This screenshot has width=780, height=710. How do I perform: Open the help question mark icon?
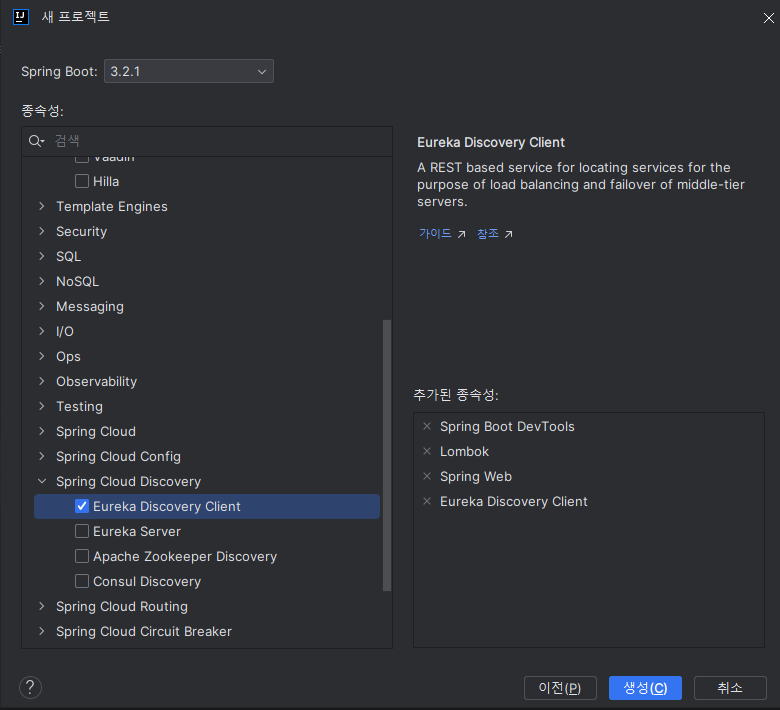click(30, 688)
